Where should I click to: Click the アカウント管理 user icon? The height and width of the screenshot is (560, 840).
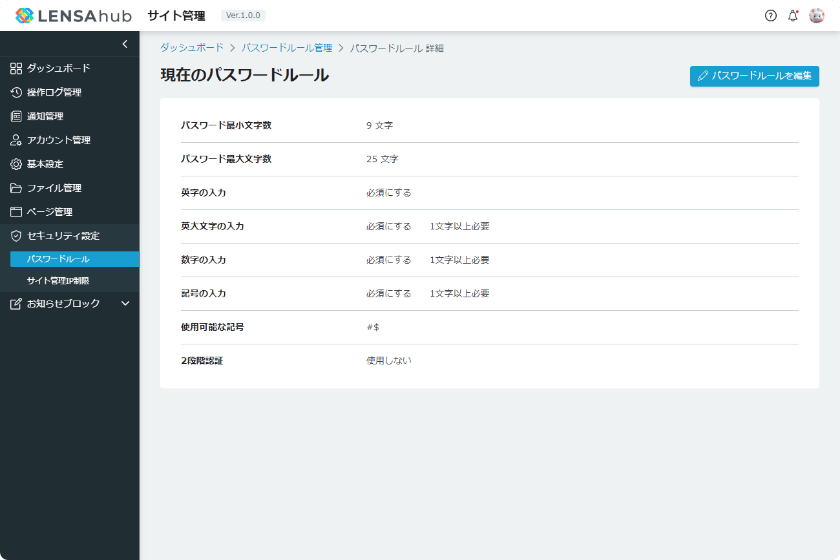(x=16, y=140)
